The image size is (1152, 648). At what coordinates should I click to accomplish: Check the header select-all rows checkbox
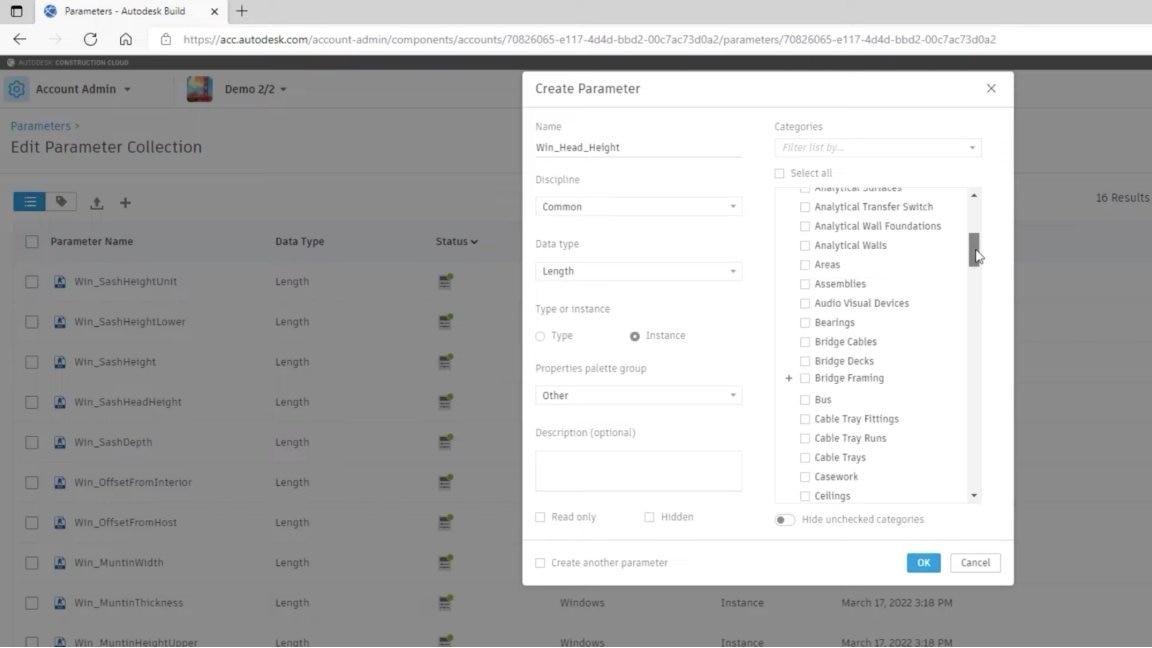click(32, 241)
